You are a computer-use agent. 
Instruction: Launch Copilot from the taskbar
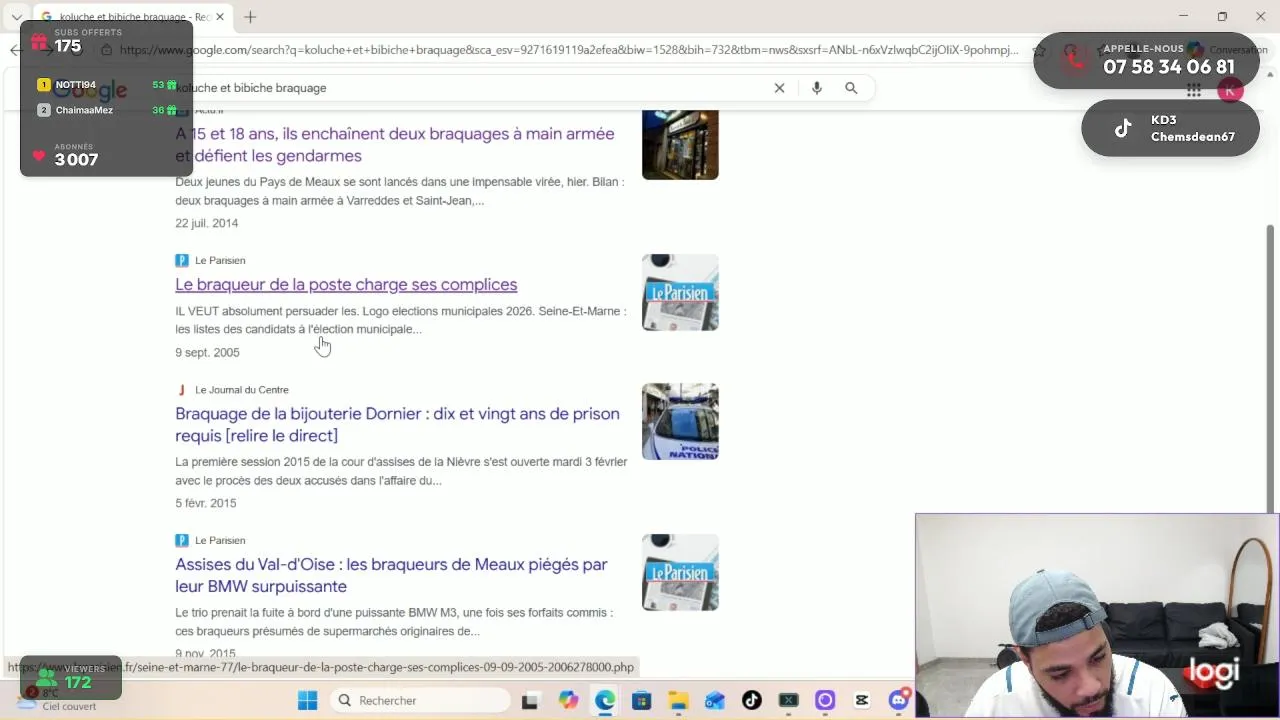click(568, 700)
